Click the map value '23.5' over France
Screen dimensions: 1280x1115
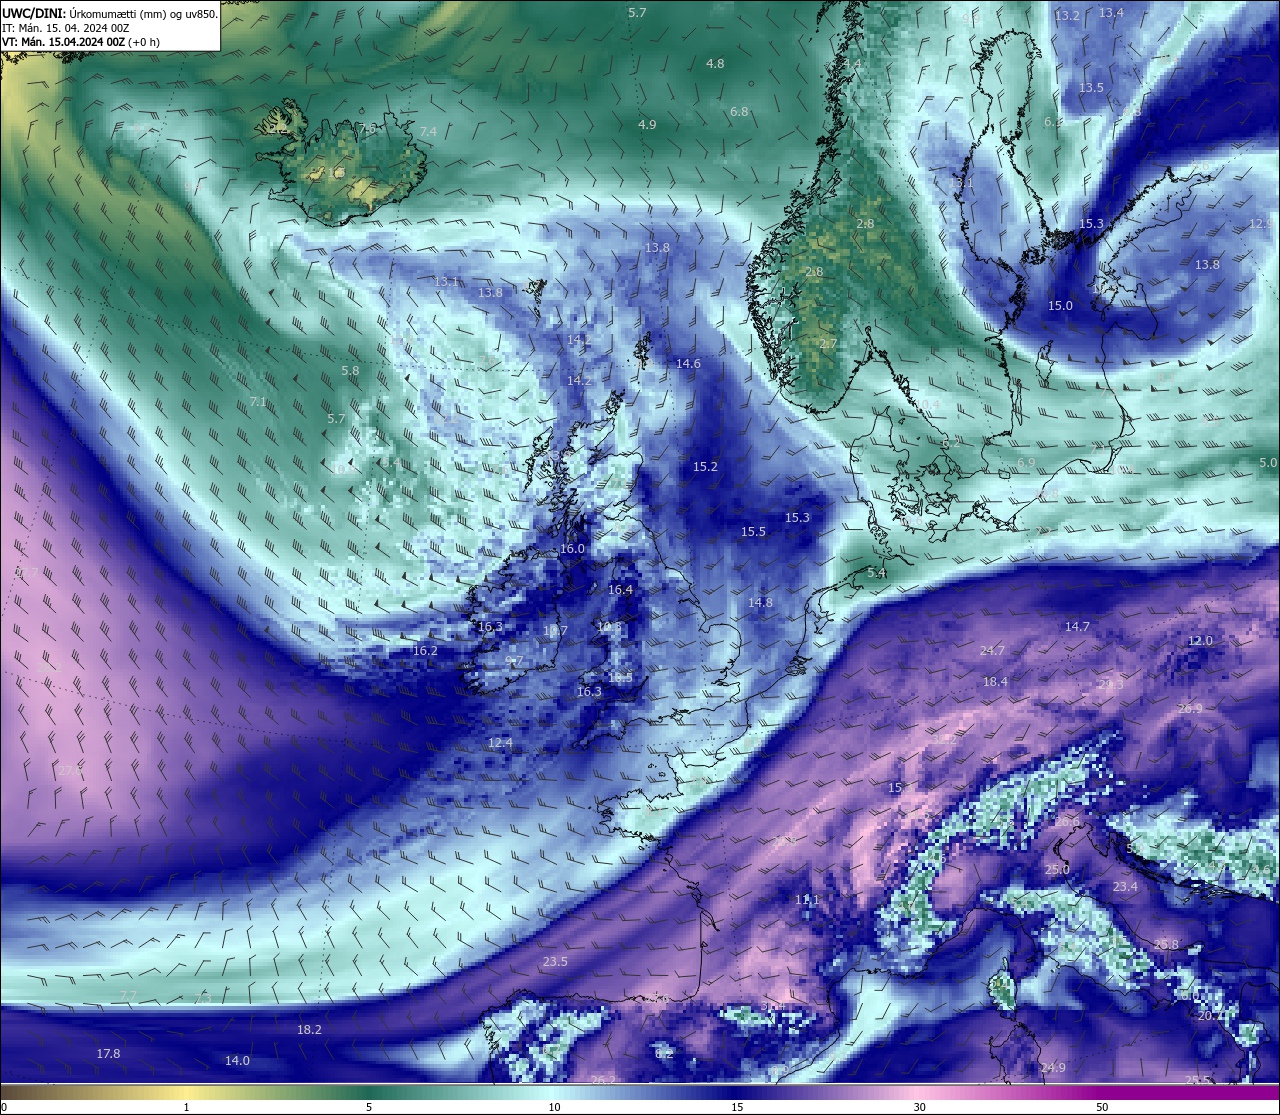[555, 962]
